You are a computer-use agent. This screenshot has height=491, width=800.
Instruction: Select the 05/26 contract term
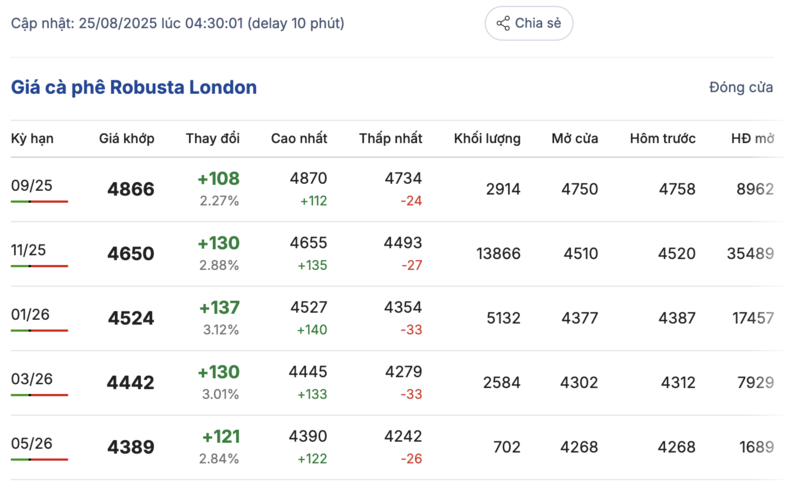[31, 443]
